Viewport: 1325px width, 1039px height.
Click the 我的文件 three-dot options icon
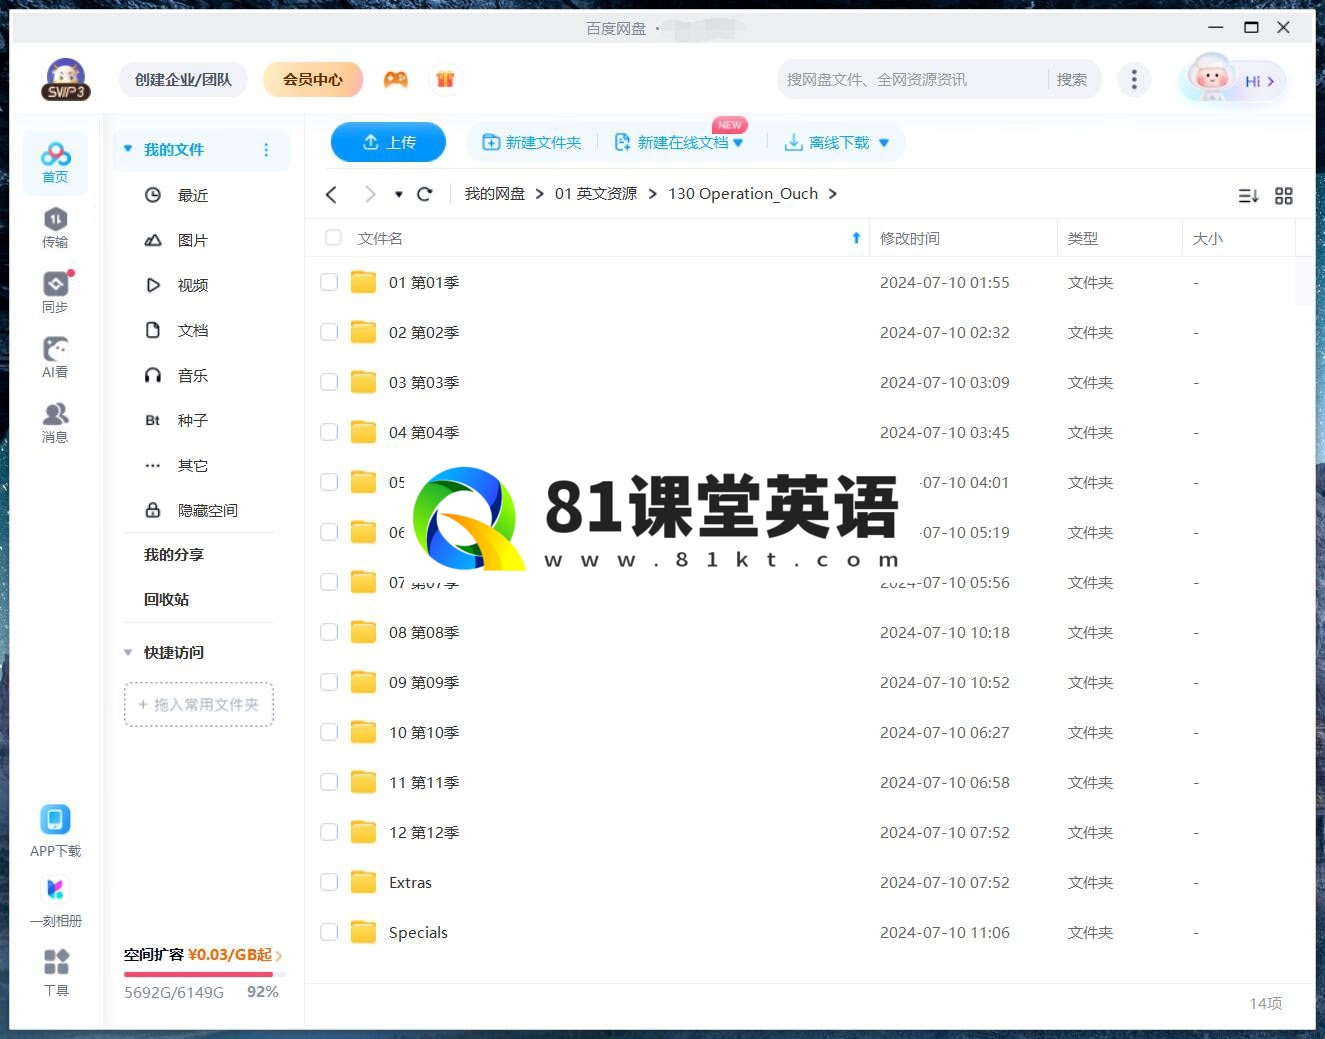click(266, 150)
